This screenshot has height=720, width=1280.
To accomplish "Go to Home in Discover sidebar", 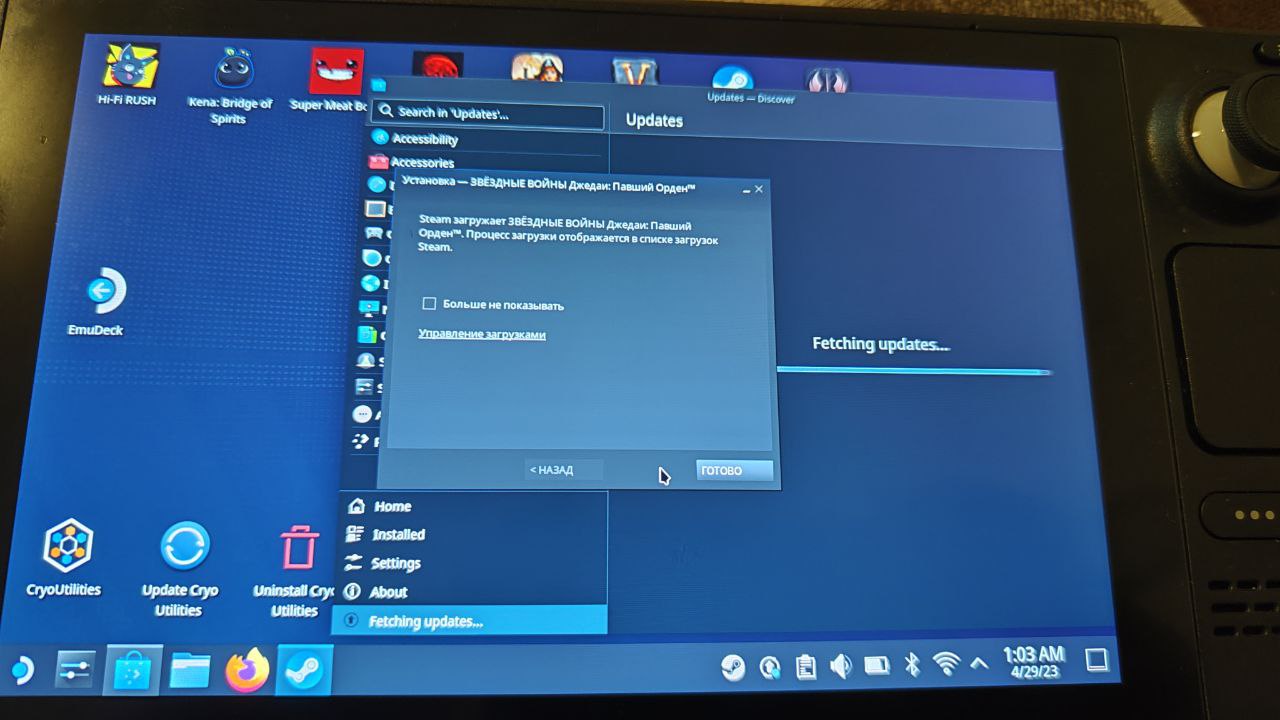I will [392, 506].
